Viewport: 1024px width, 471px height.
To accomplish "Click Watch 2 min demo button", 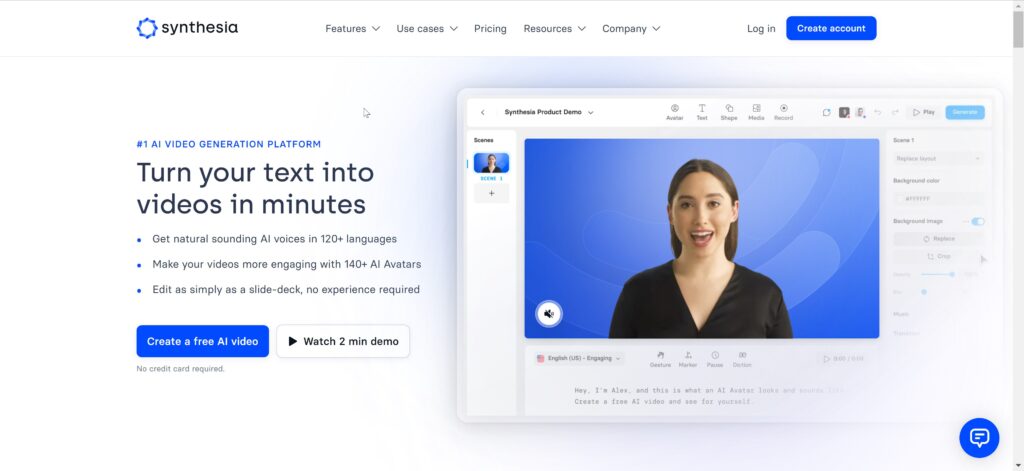I will [343, 341].
